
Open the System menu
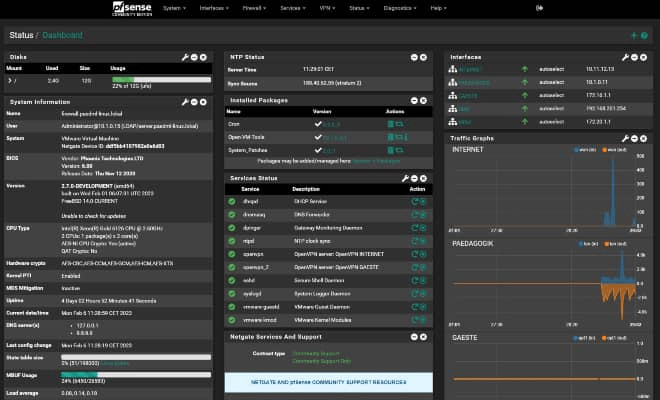point(174,8)
